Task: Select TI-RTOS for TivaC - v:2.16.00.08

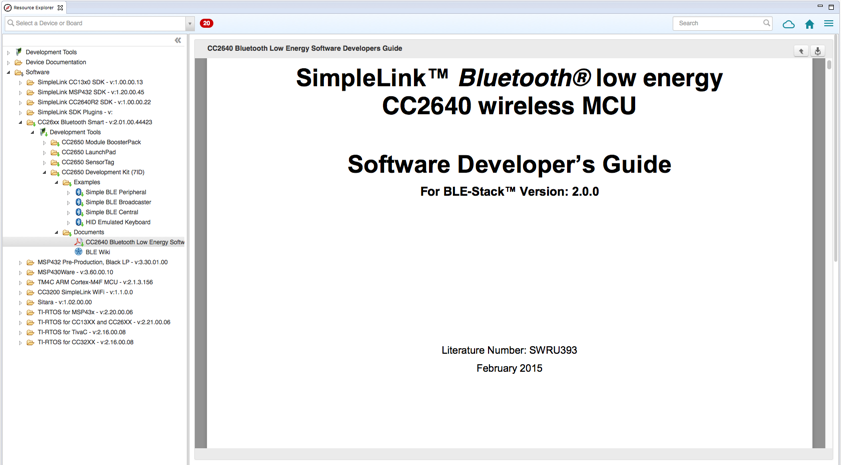Action: point(82,332)
